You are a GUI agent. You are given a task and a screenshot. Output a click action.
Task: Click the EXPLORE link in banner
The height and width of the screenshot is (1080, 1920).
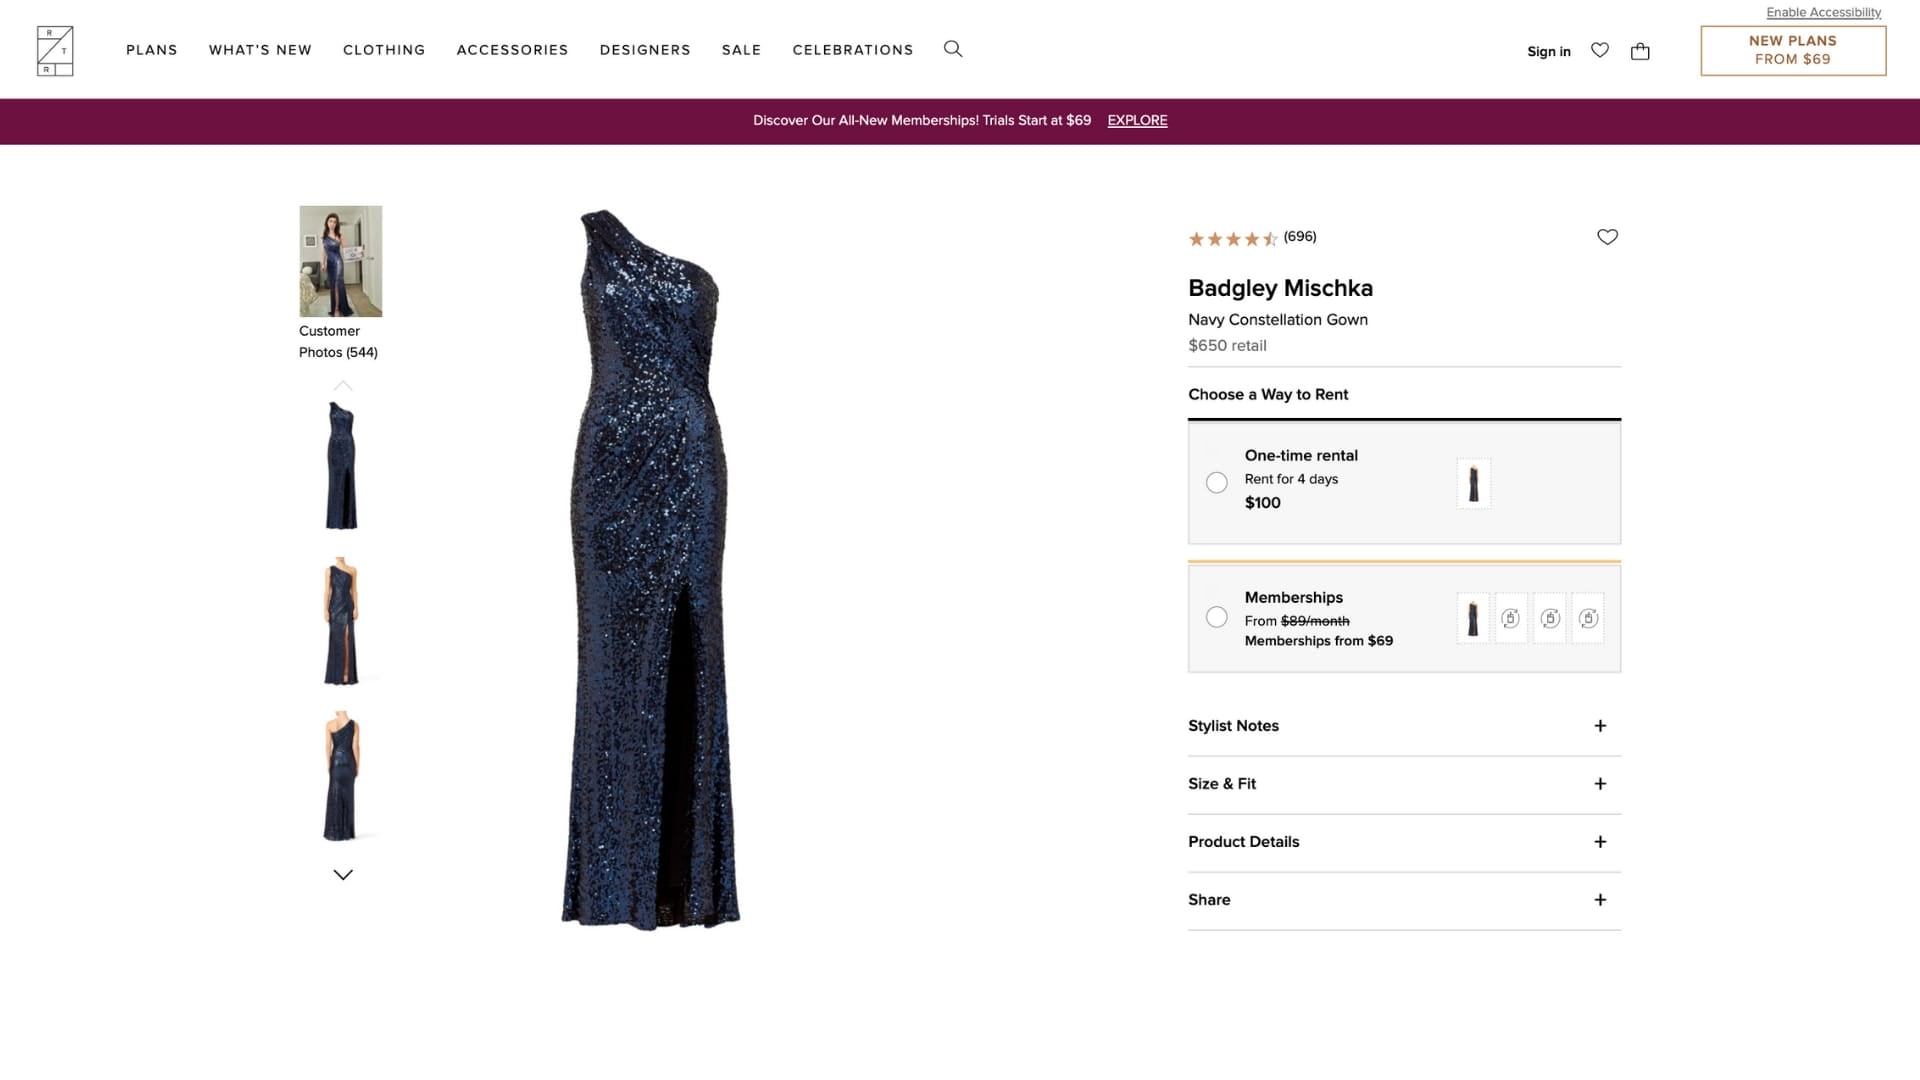[1137, 120]
